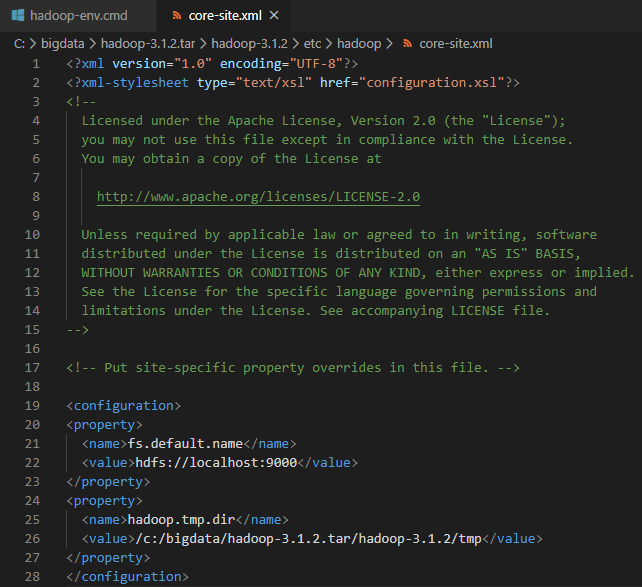Click the comment start marker on line 3
The height and width of the screenshot is (587, 642).
tap(81, 102)
